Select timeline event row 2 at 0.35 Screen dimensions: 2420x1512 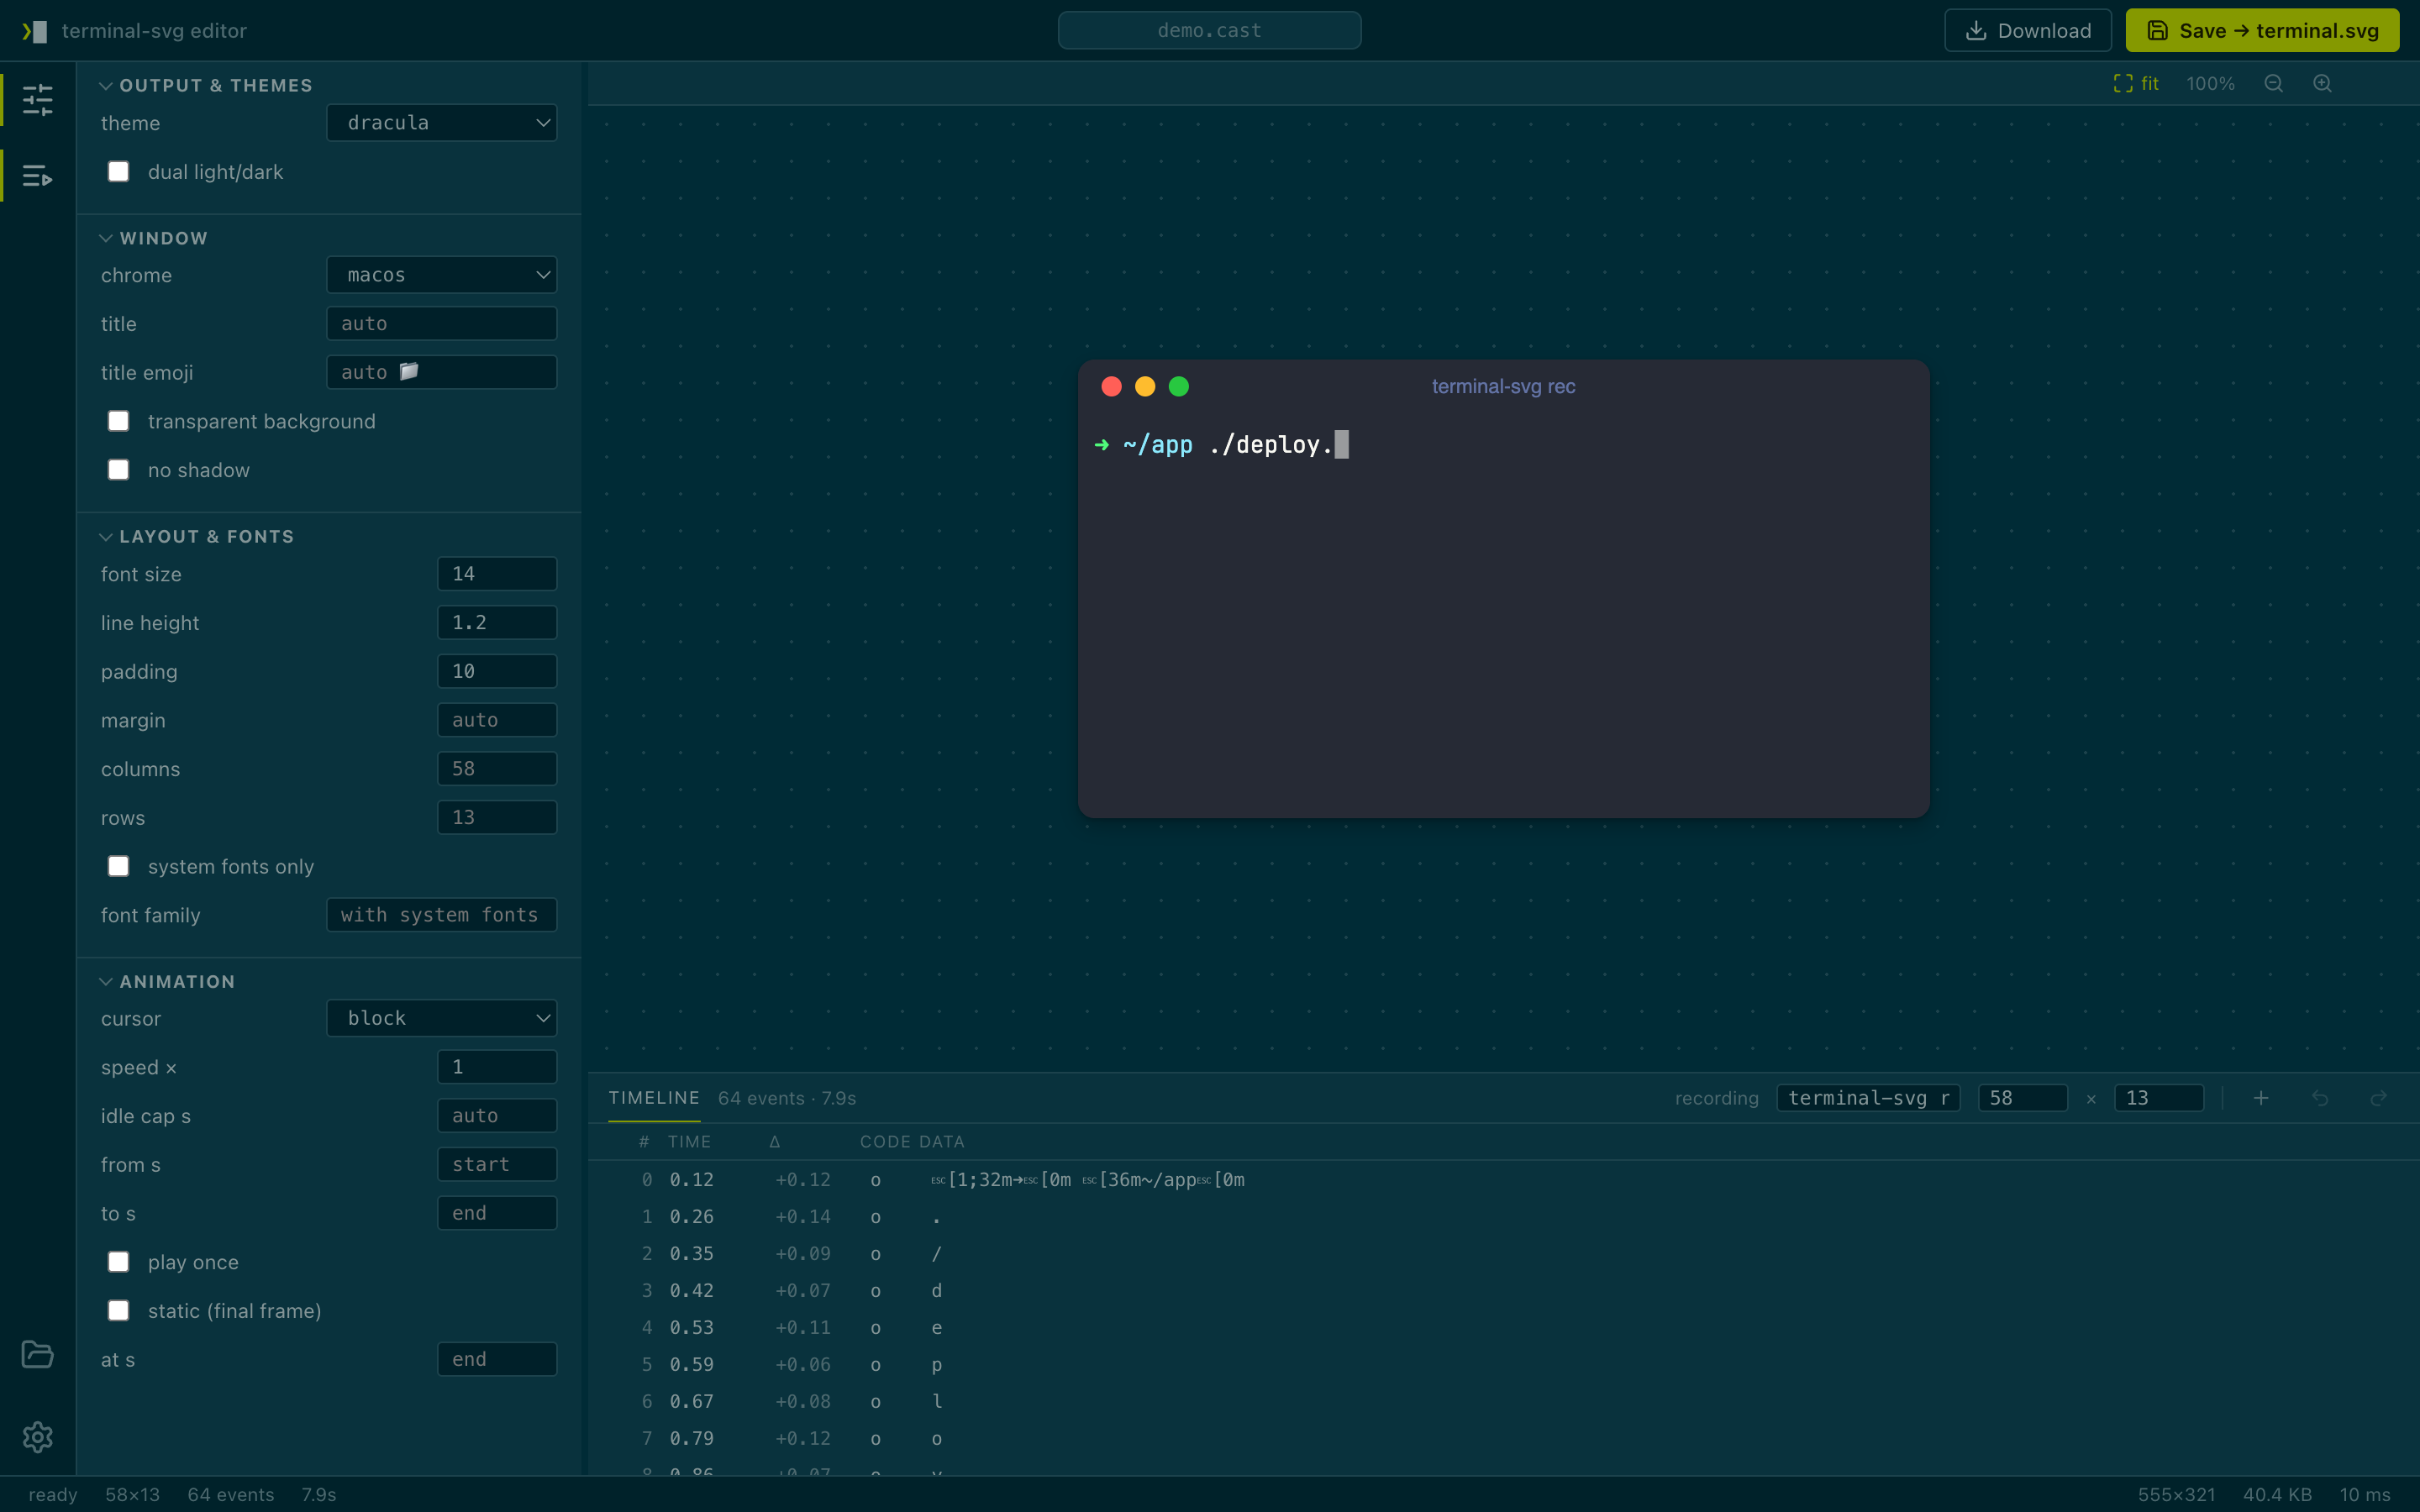tap(1503, 1254)
